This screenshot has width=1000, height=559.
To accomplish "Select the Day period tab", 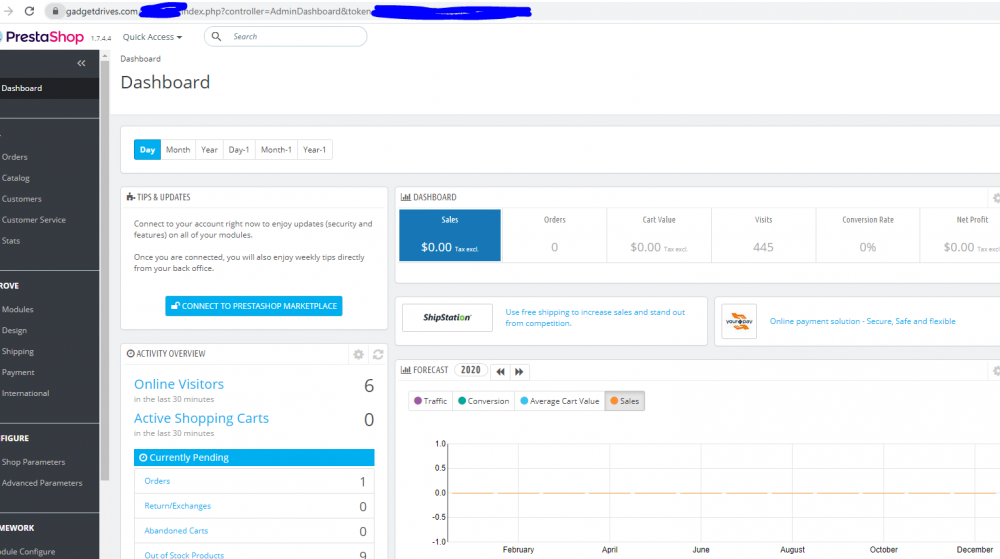I will click(x=147, y=150).
